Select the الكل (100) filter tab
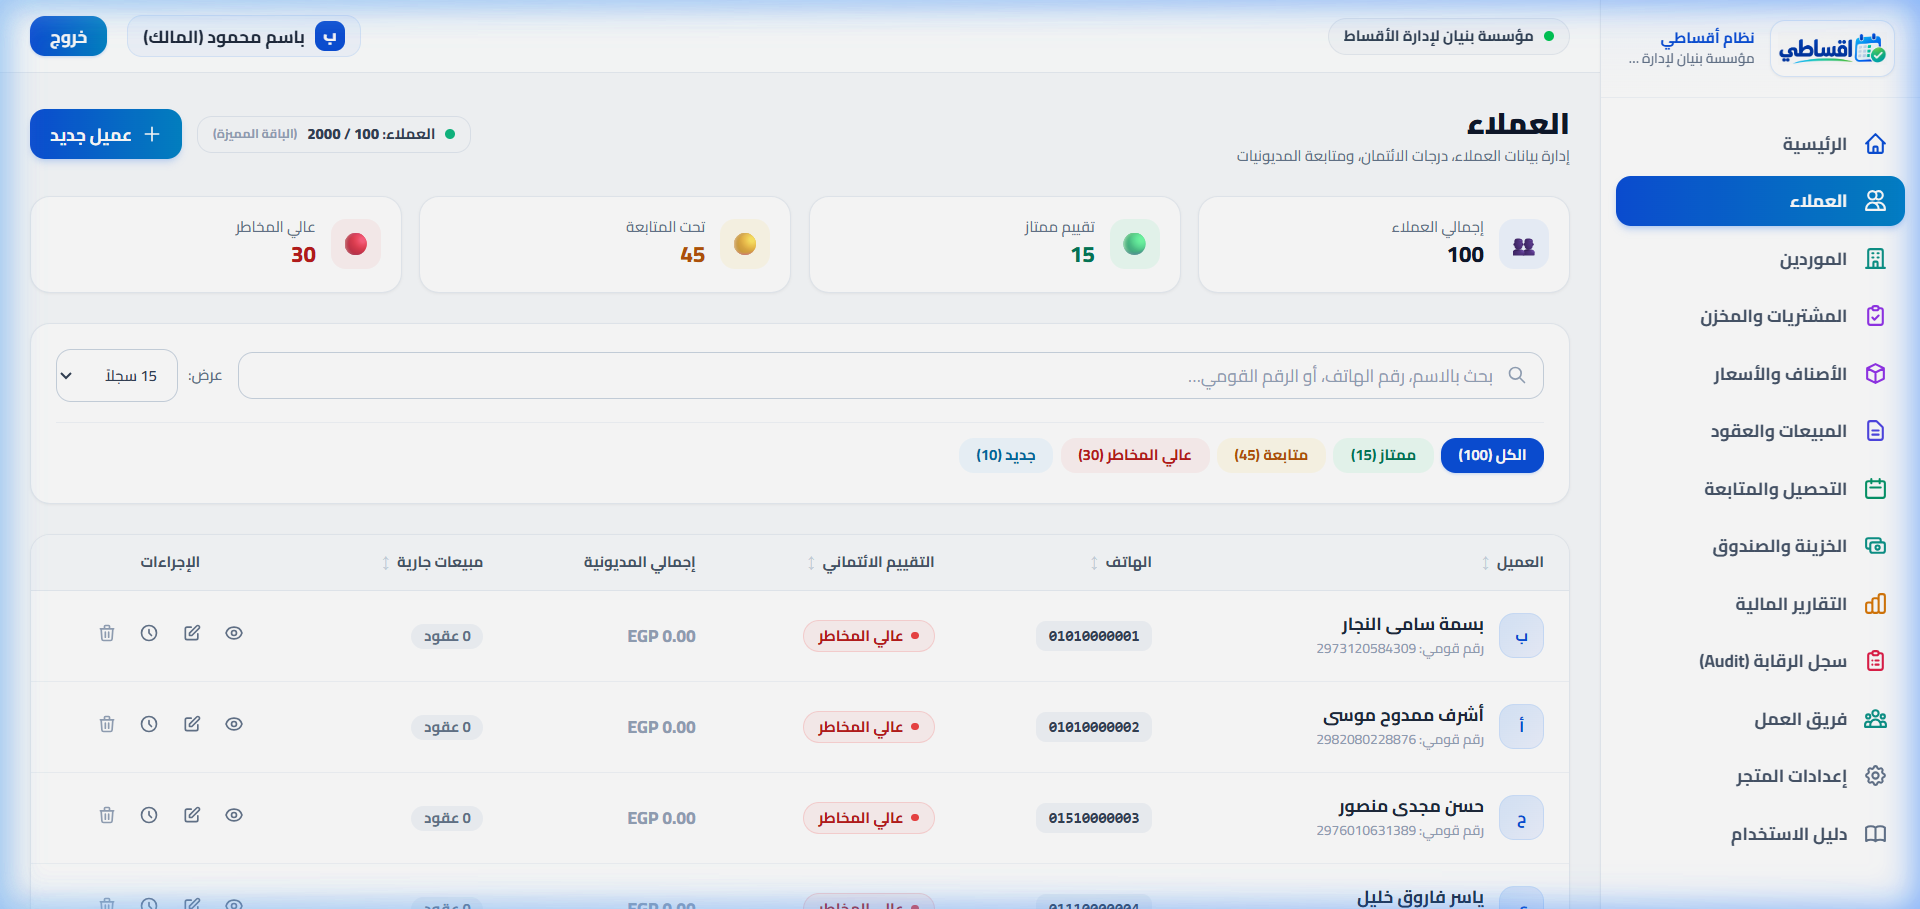The image size is (1920, 909). (x=1492, y=455)
